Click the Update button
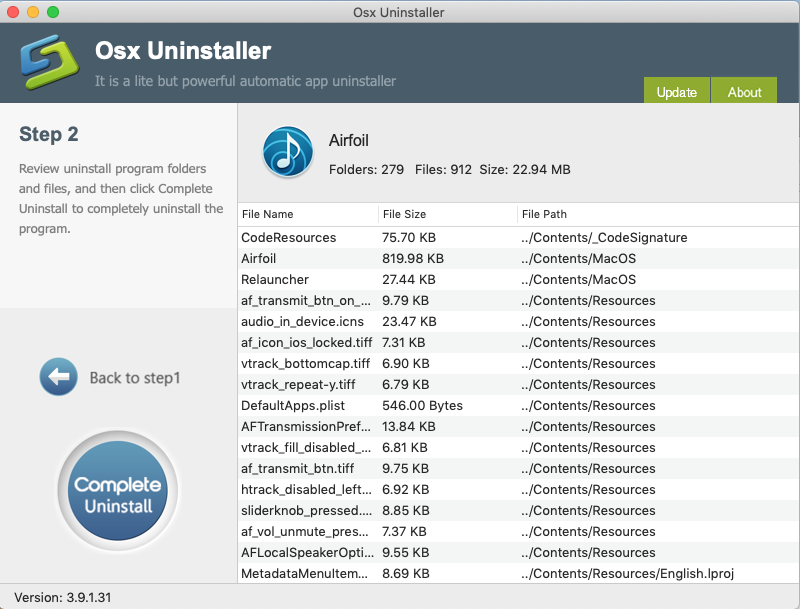The image size is (800, 609). click(676, 91)
